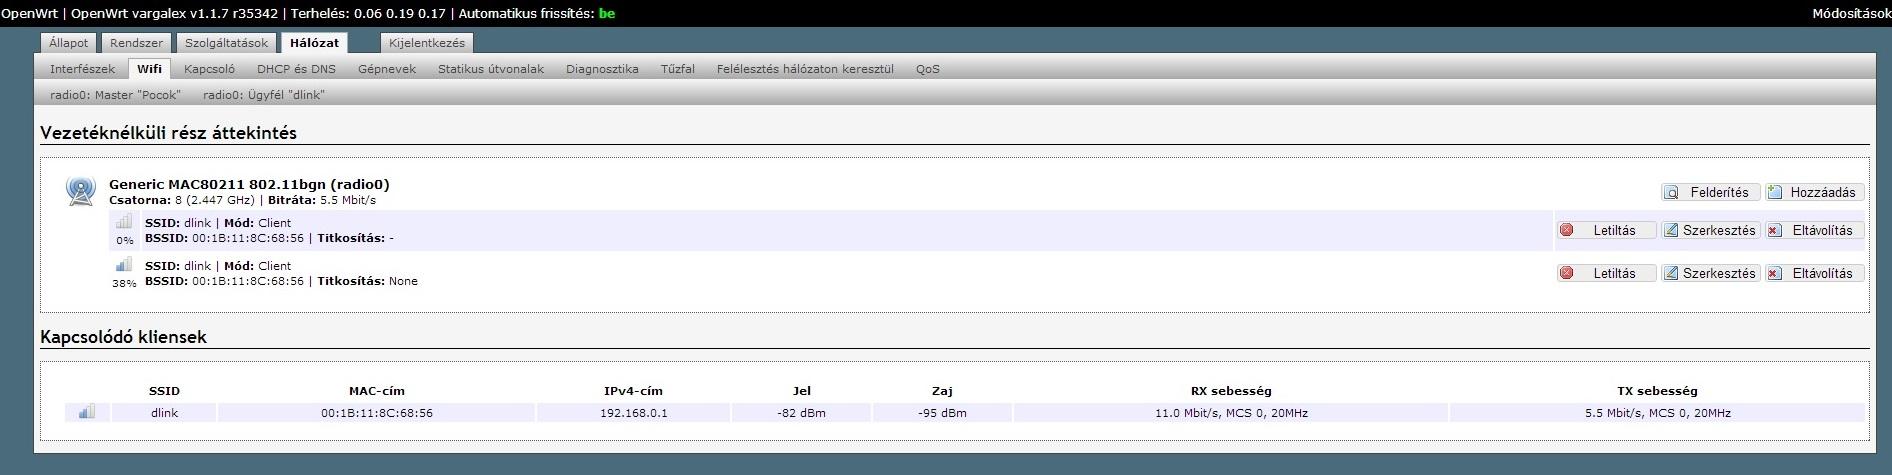The width and height of the screenshot is (1892, 475).
Task: Click the 38% signal strength icon
Action: click(124, 265)
